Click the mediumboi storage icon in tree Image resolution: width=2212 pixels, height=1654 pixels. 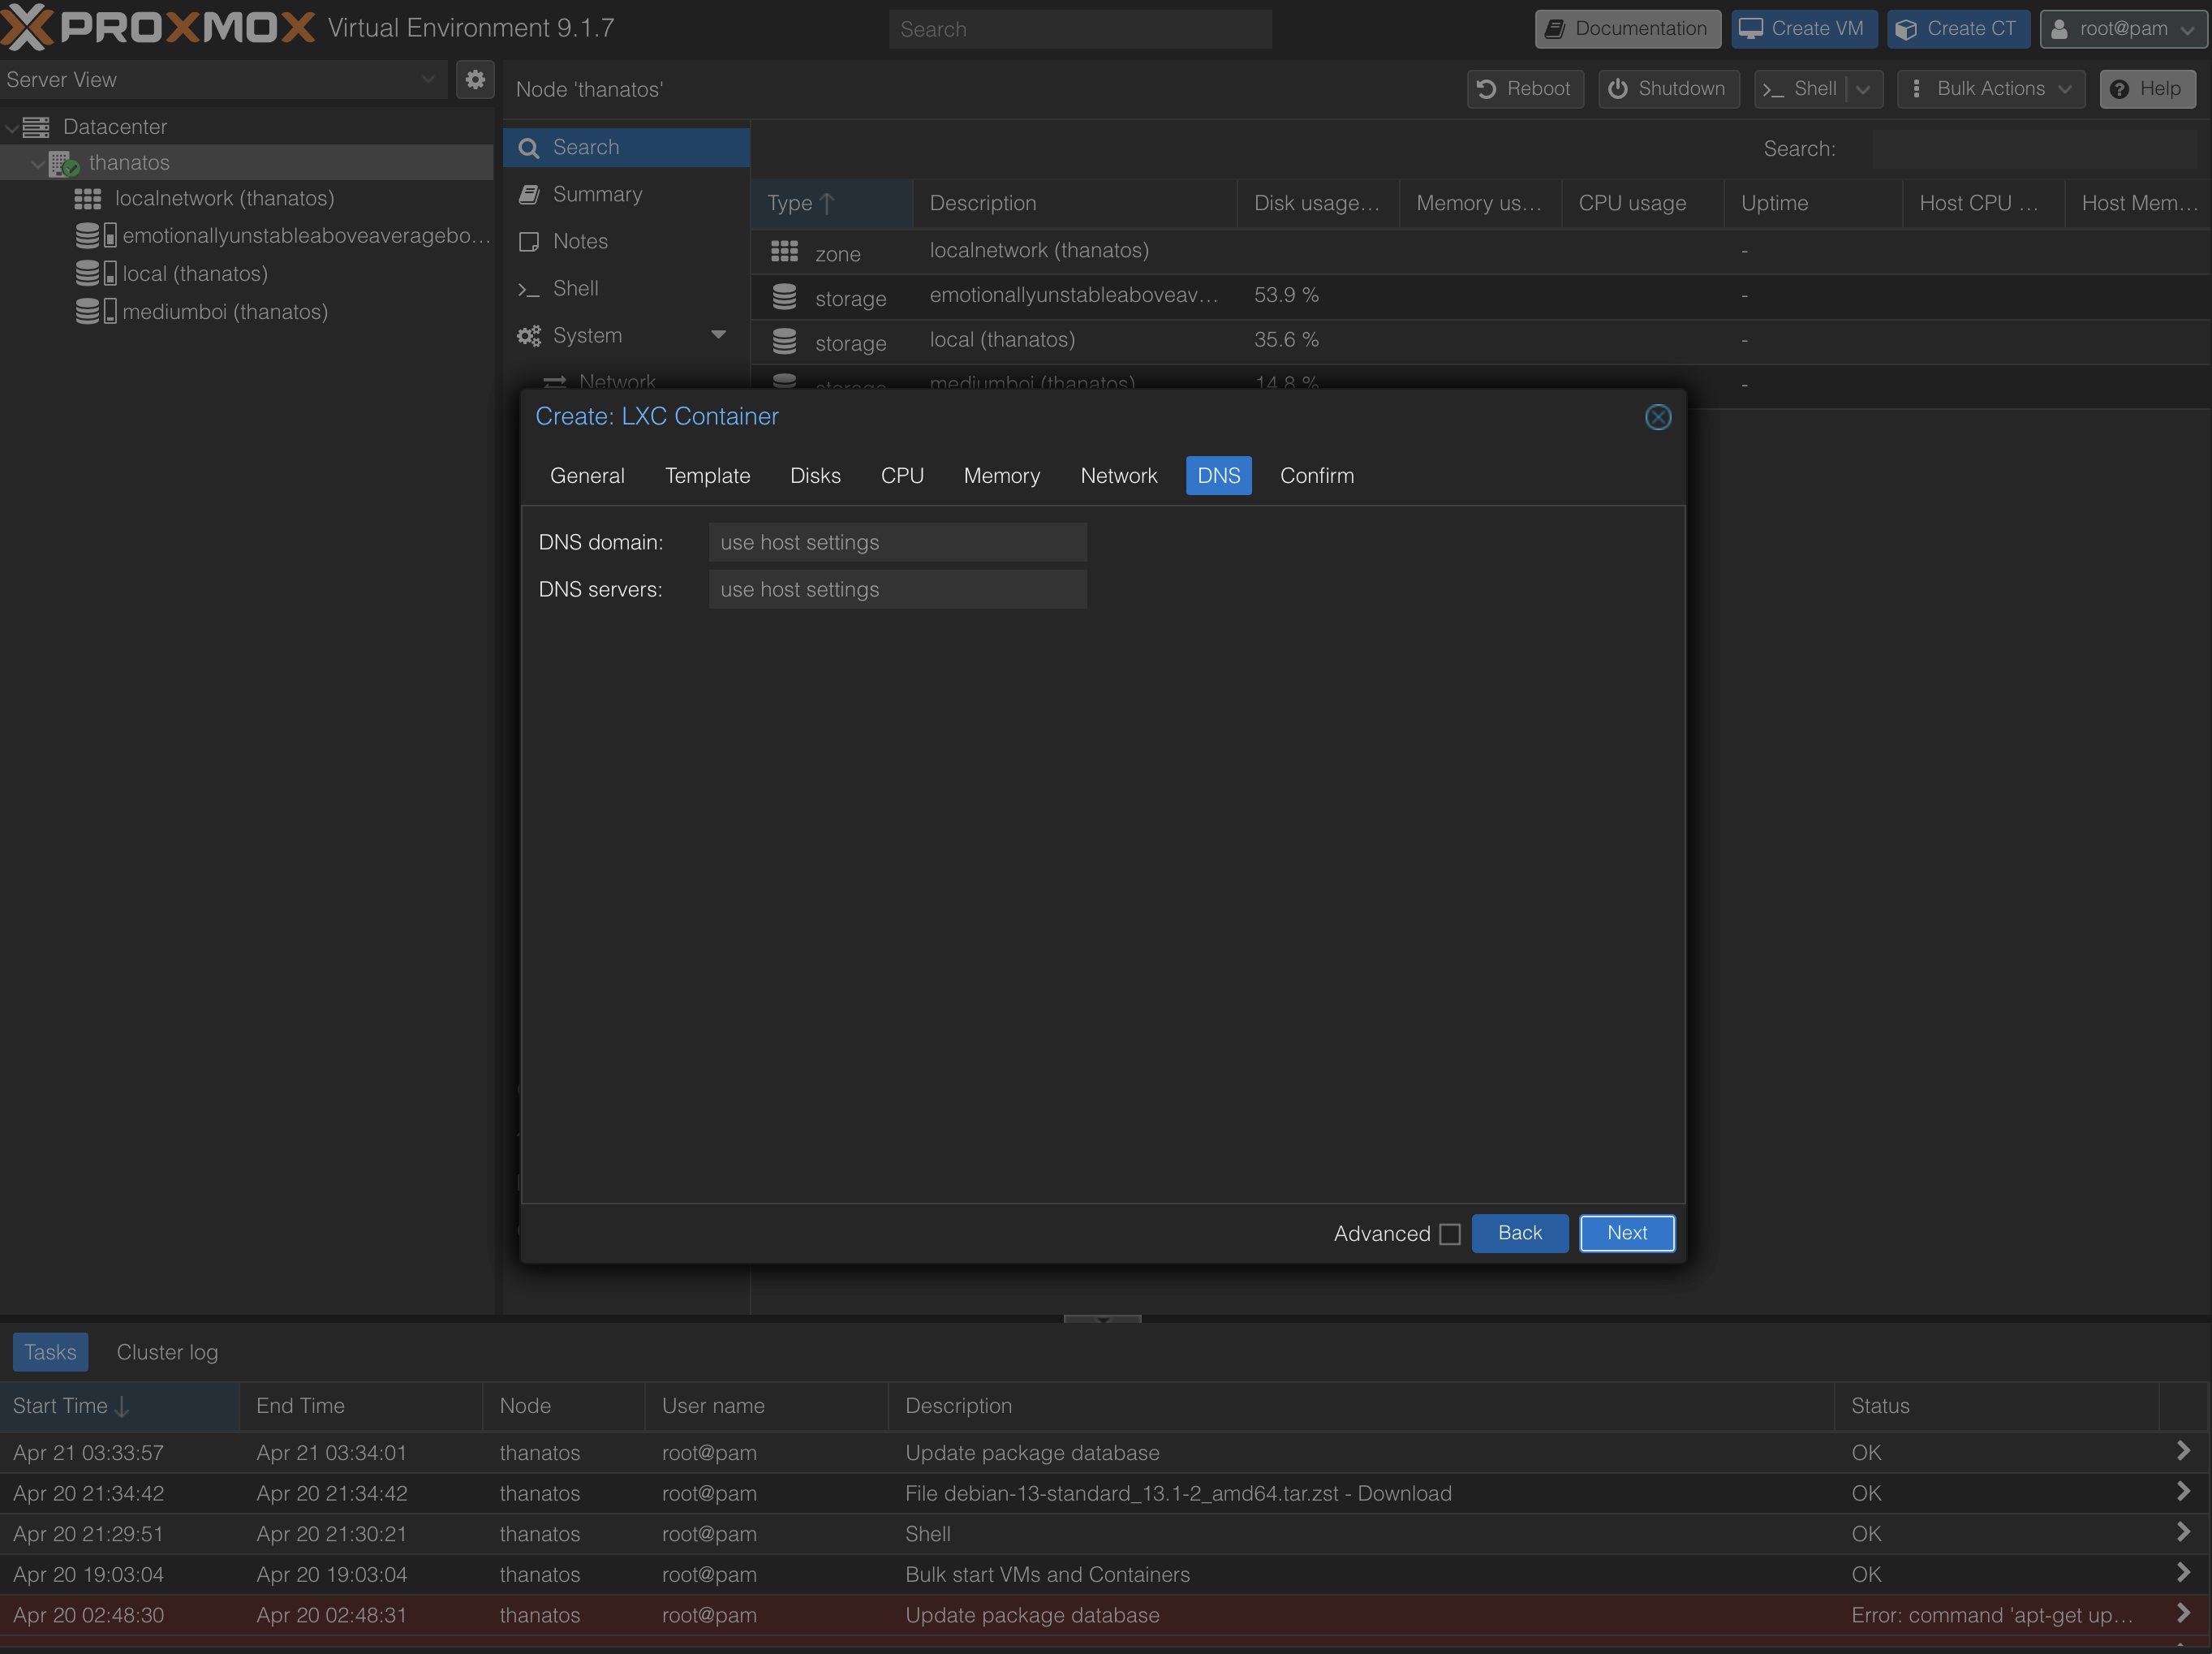(96, 312)
